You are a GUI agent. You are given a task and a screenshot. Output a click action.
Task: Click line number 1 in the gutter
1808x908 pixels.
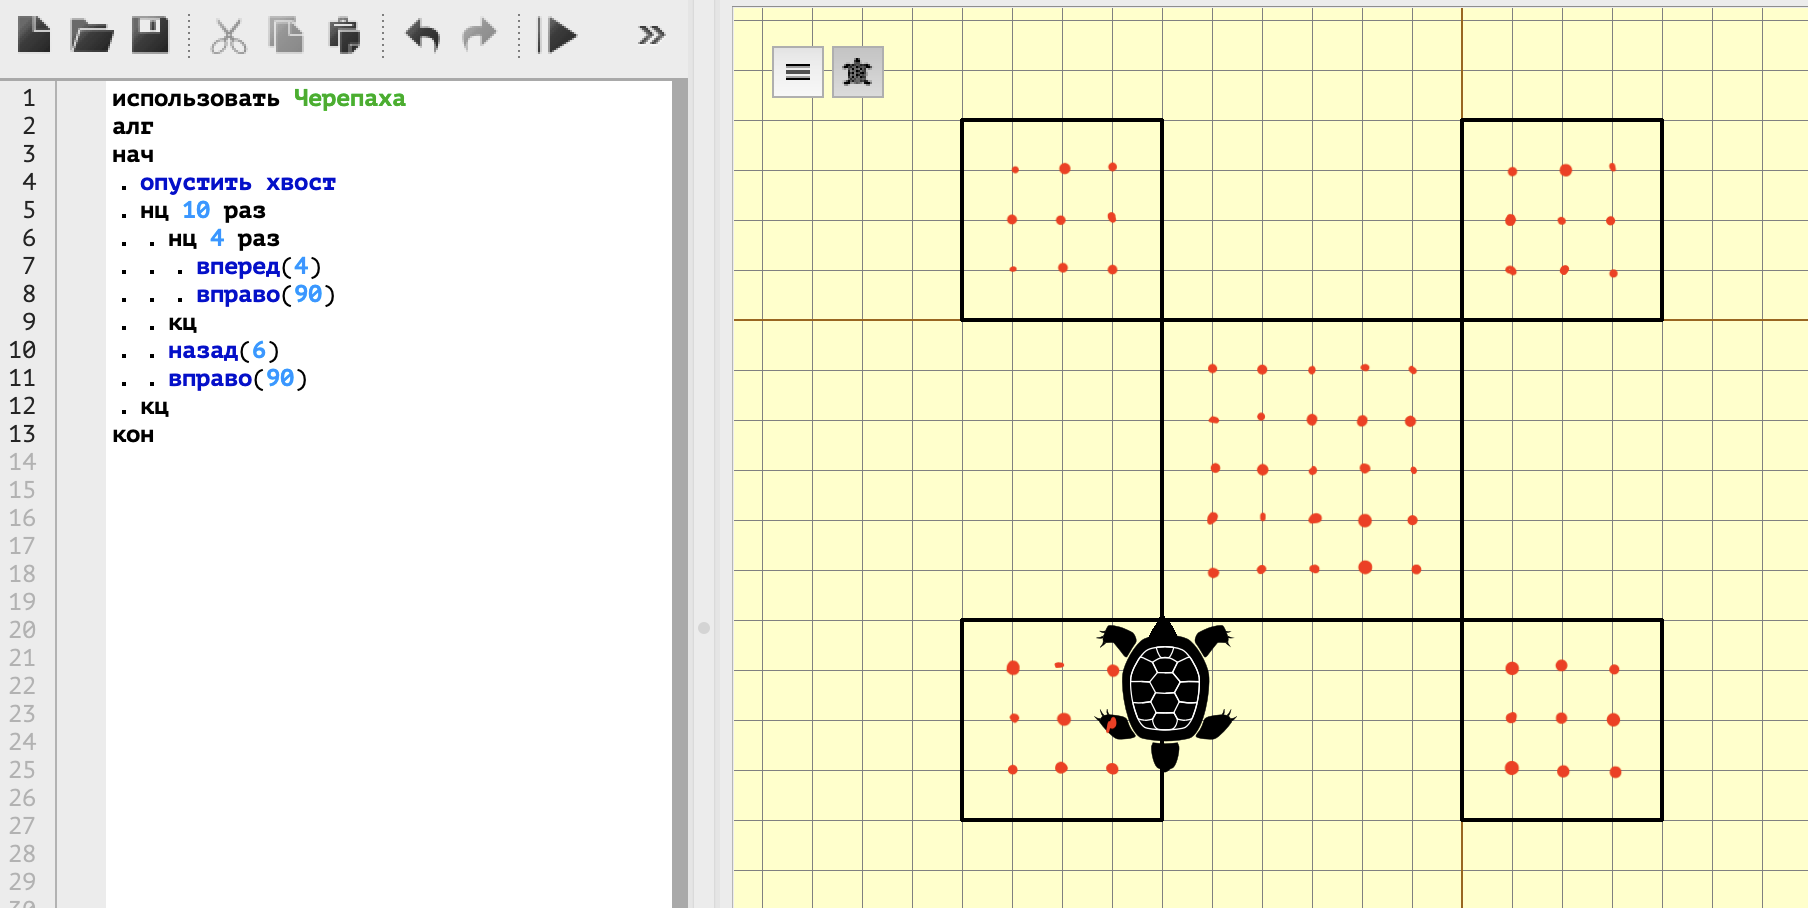(29, 98)
